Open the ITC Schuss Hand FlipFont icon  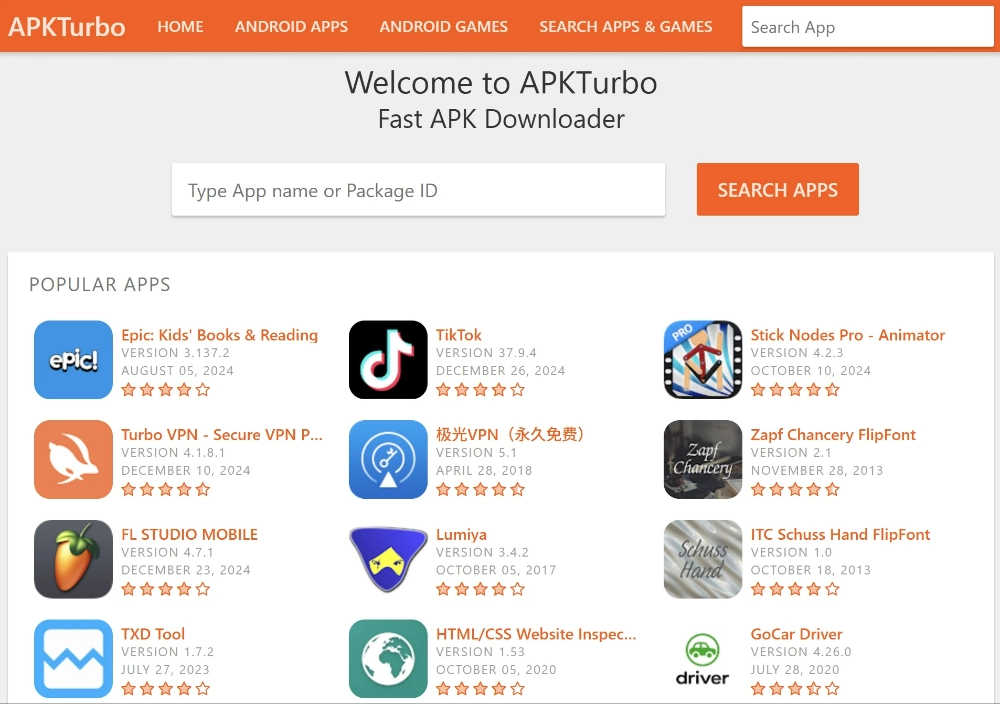point(702,559)
